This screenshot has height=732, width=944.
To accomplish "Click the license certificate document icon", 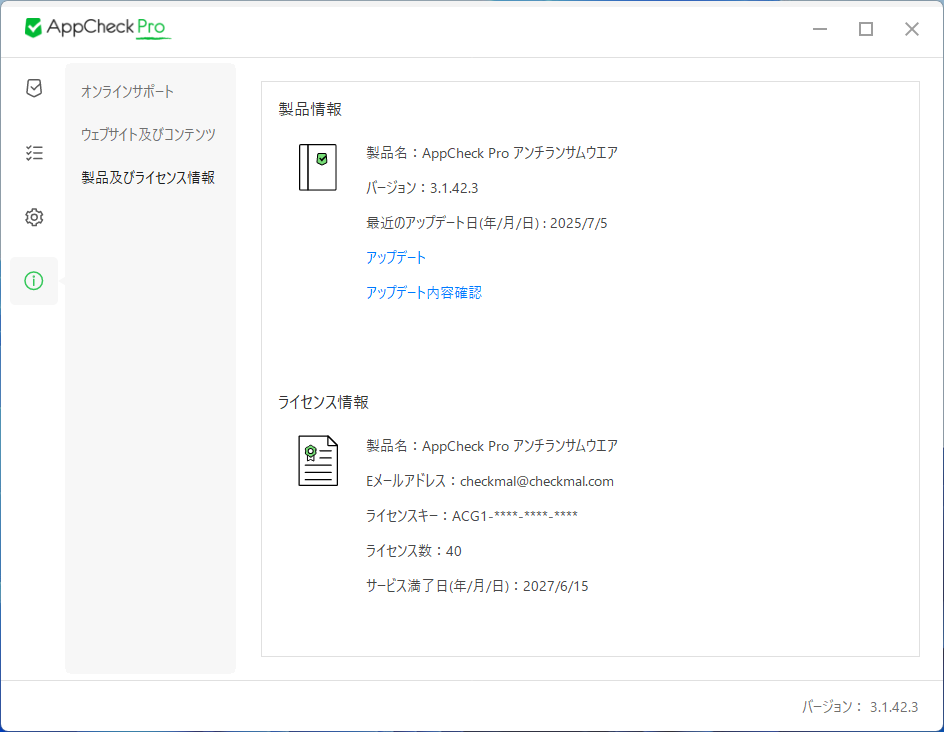I will 317,460.
